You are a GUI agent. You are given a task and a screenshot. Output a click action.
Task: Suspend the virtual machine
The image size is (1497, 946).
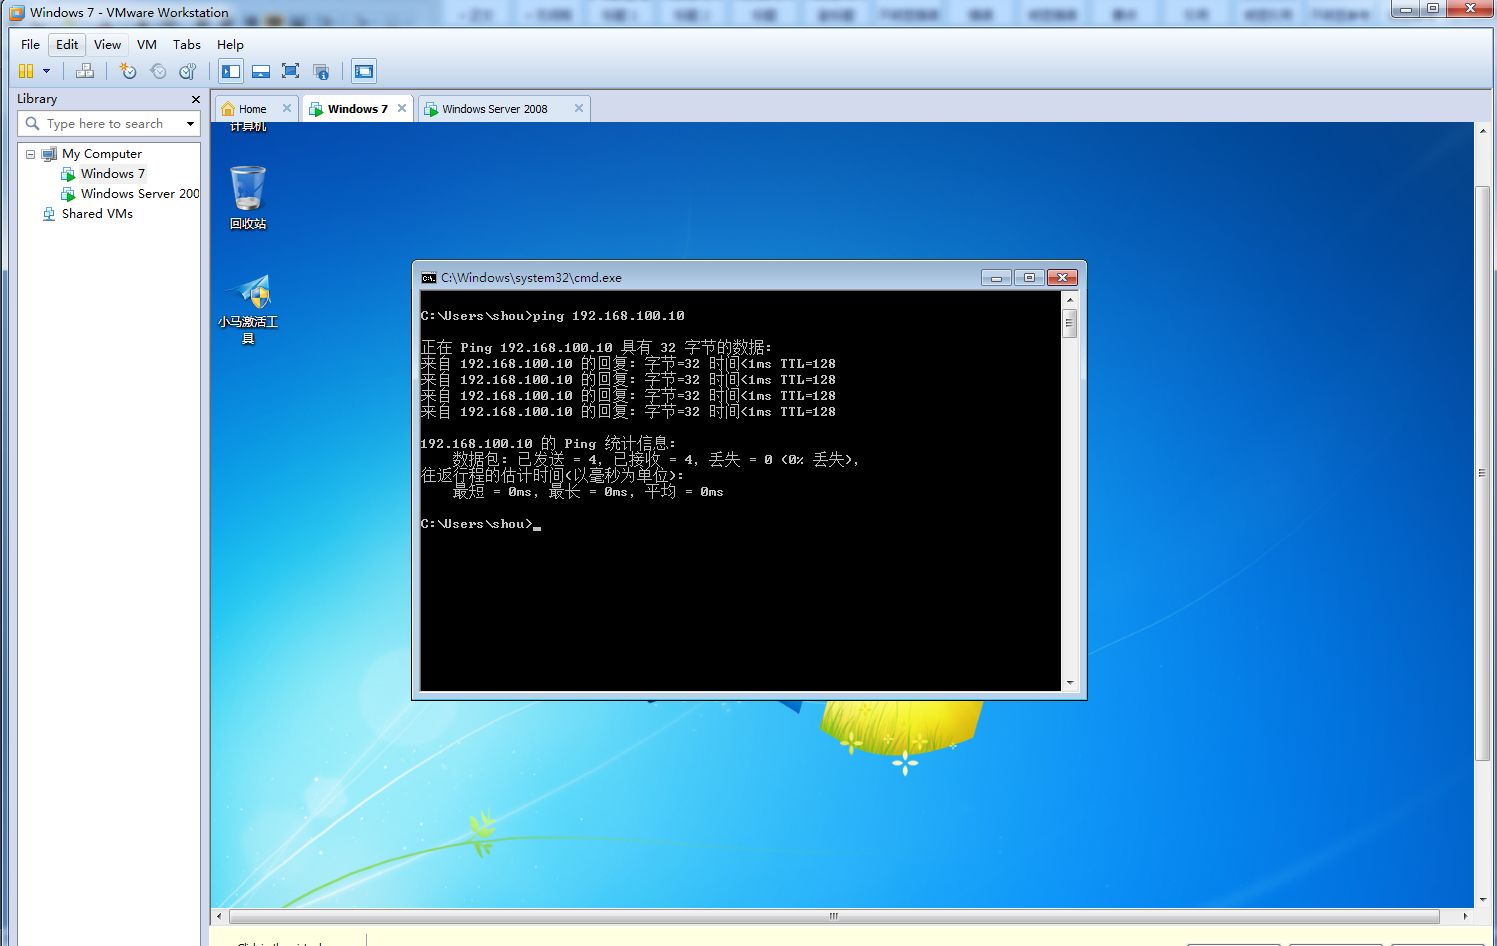[x=27, y=71]
